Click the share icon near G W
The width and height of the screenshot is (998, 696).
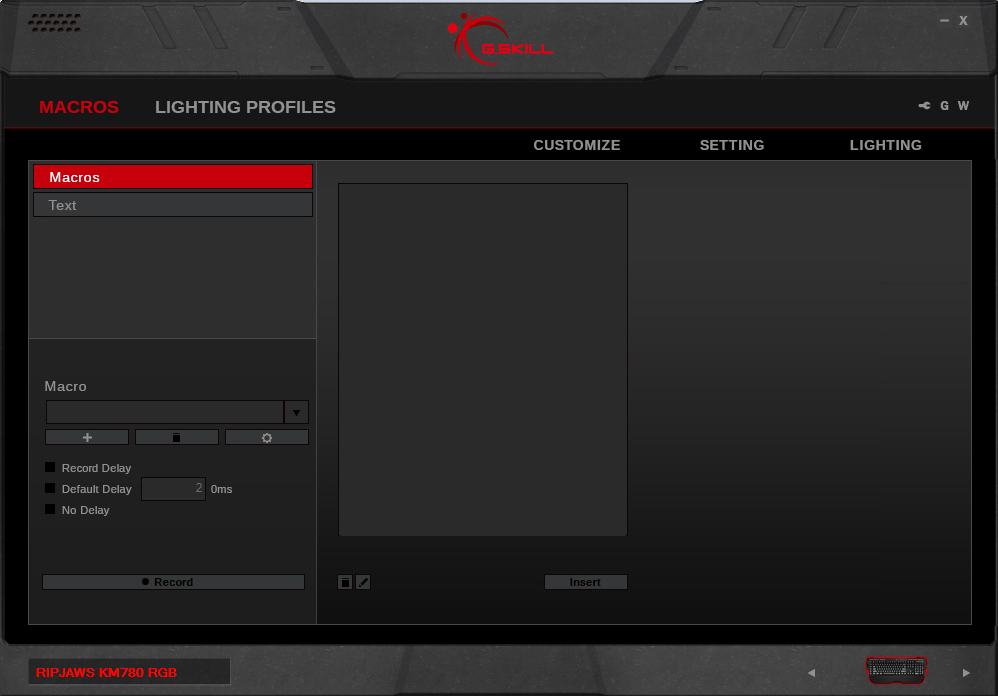pyautogui.click(x=924, y=106)
